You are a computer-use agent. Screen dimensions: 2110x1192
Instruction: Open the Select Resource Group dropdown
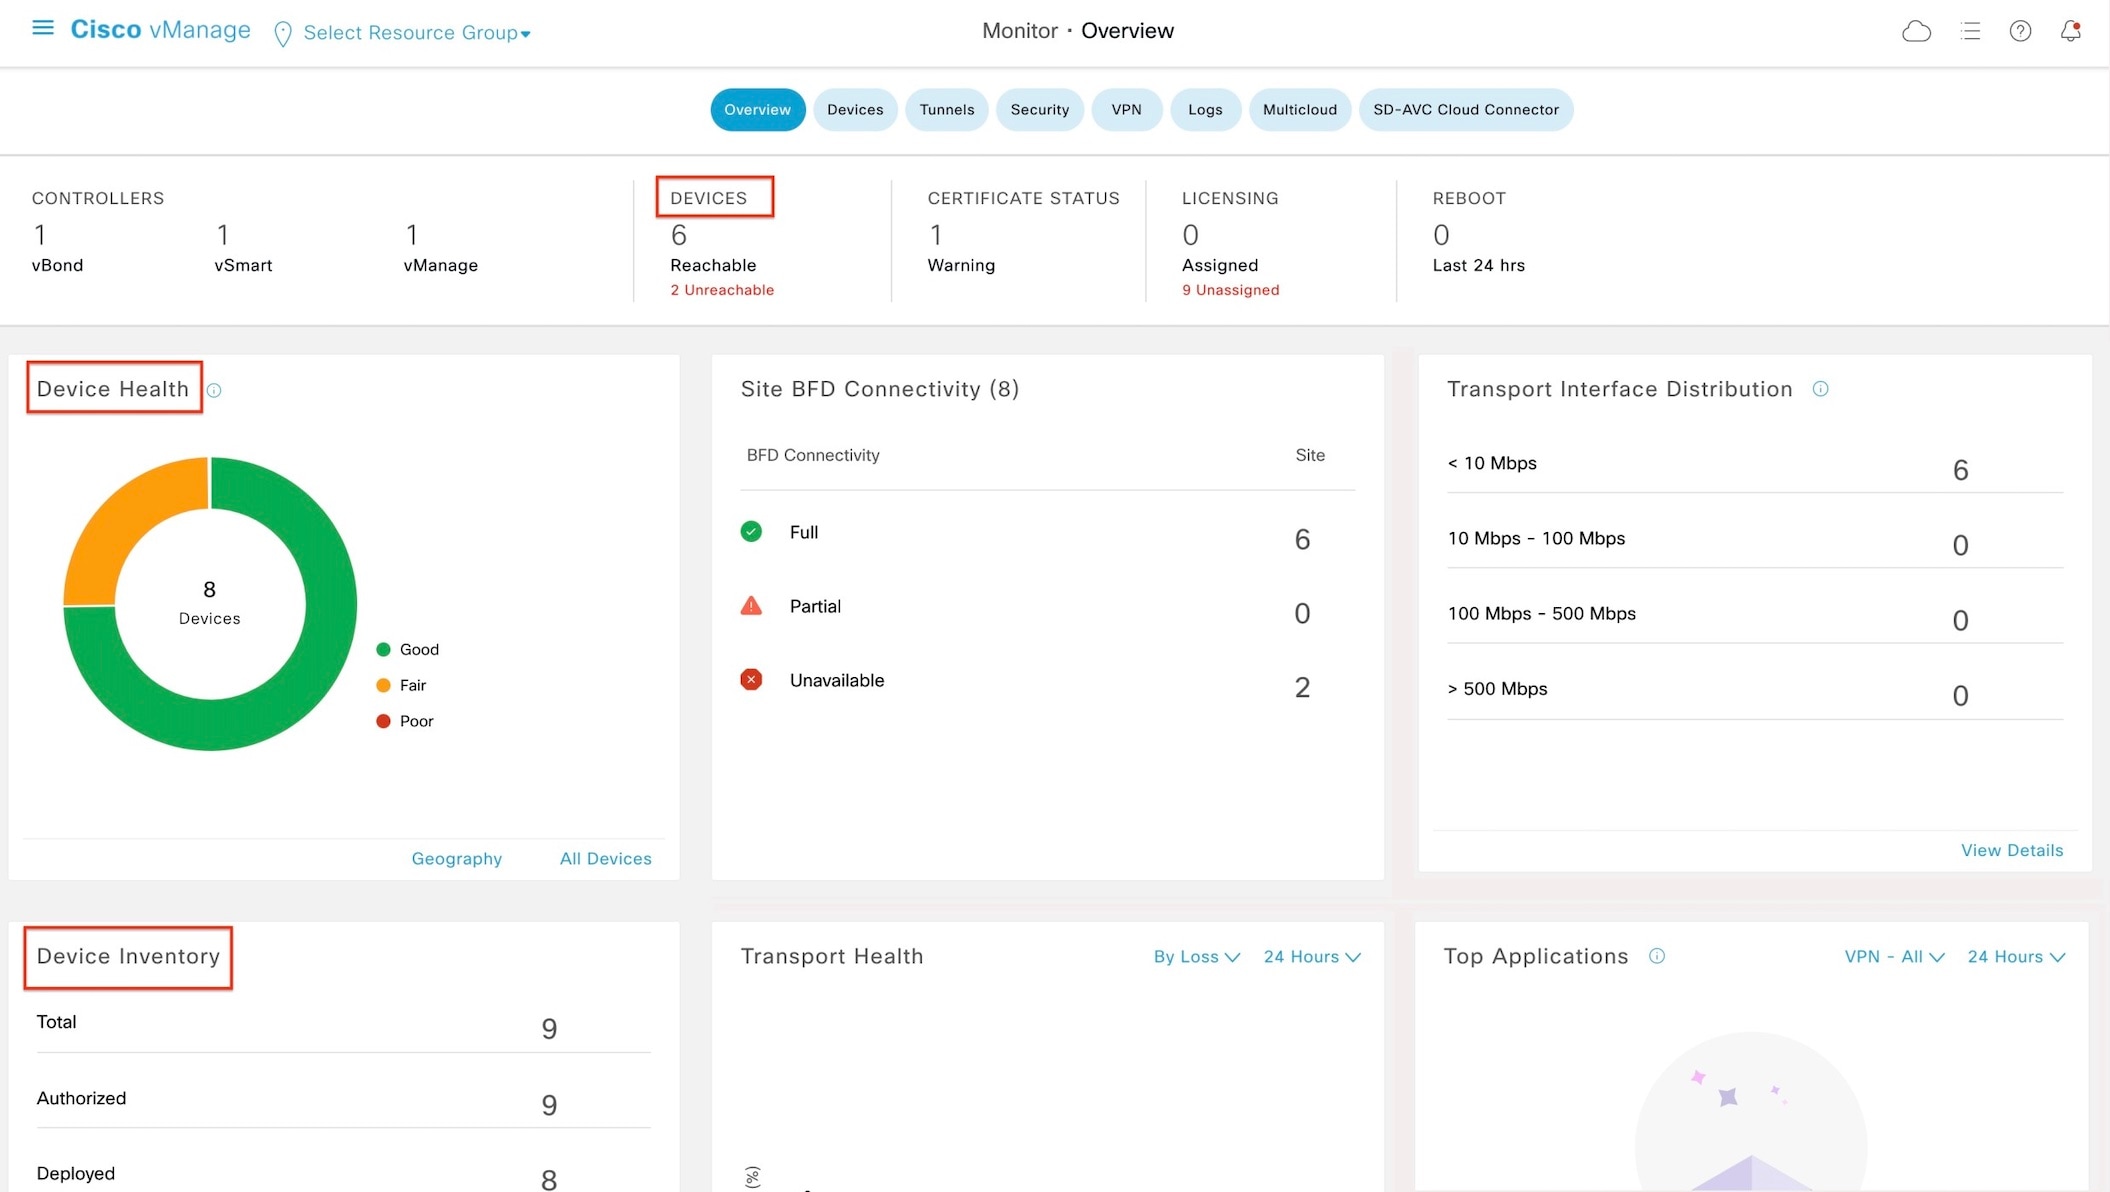click(417, 33)
